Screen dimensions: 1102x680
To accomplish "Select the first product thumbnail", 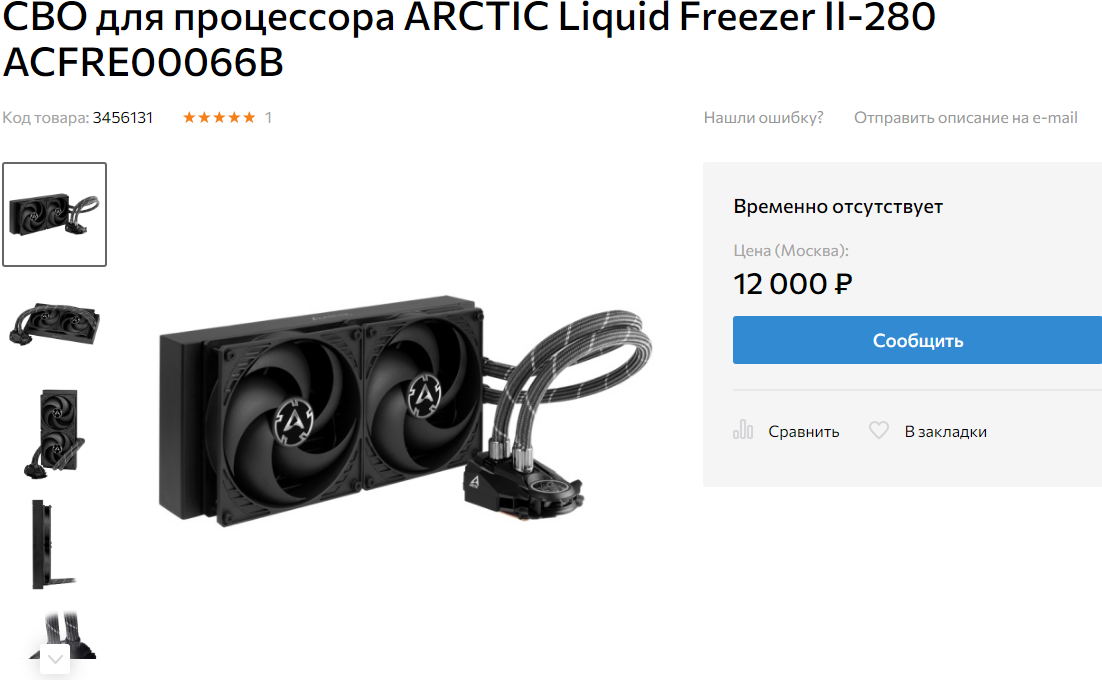I will click(x=55, y=214).
